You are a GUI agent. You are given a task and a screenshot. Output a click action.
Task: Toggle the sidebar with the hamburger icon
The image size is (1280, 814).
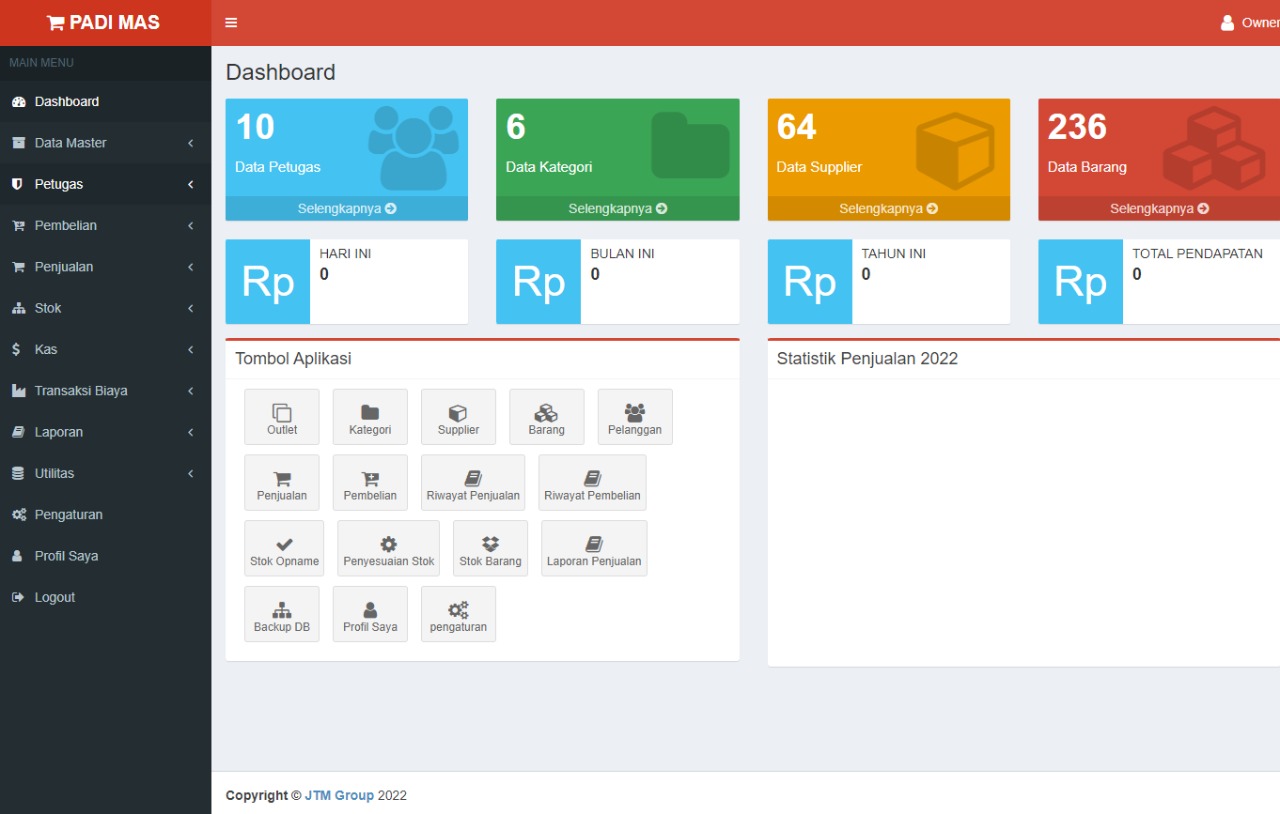tap(231, 23)
